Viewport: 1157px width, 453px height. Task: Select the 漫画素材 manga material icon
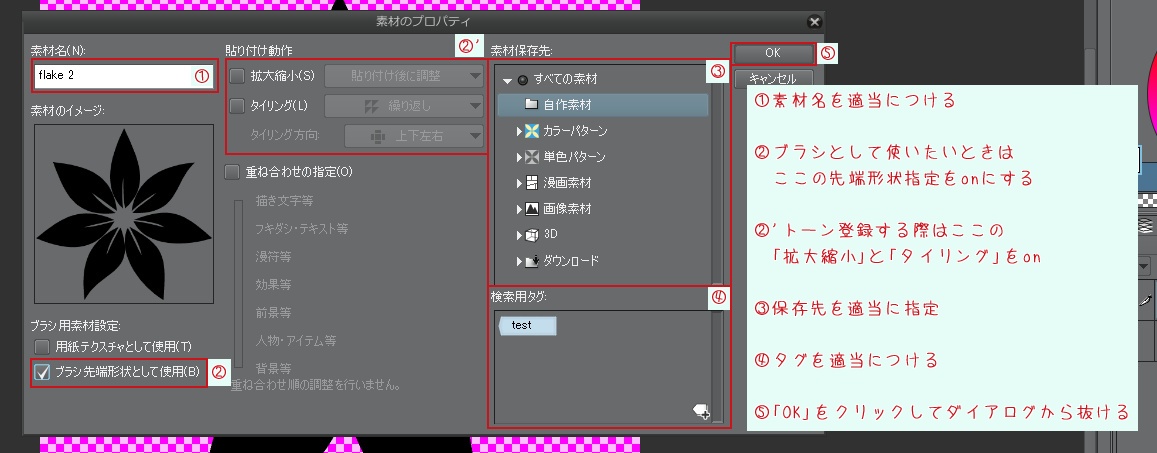(532, 183)
